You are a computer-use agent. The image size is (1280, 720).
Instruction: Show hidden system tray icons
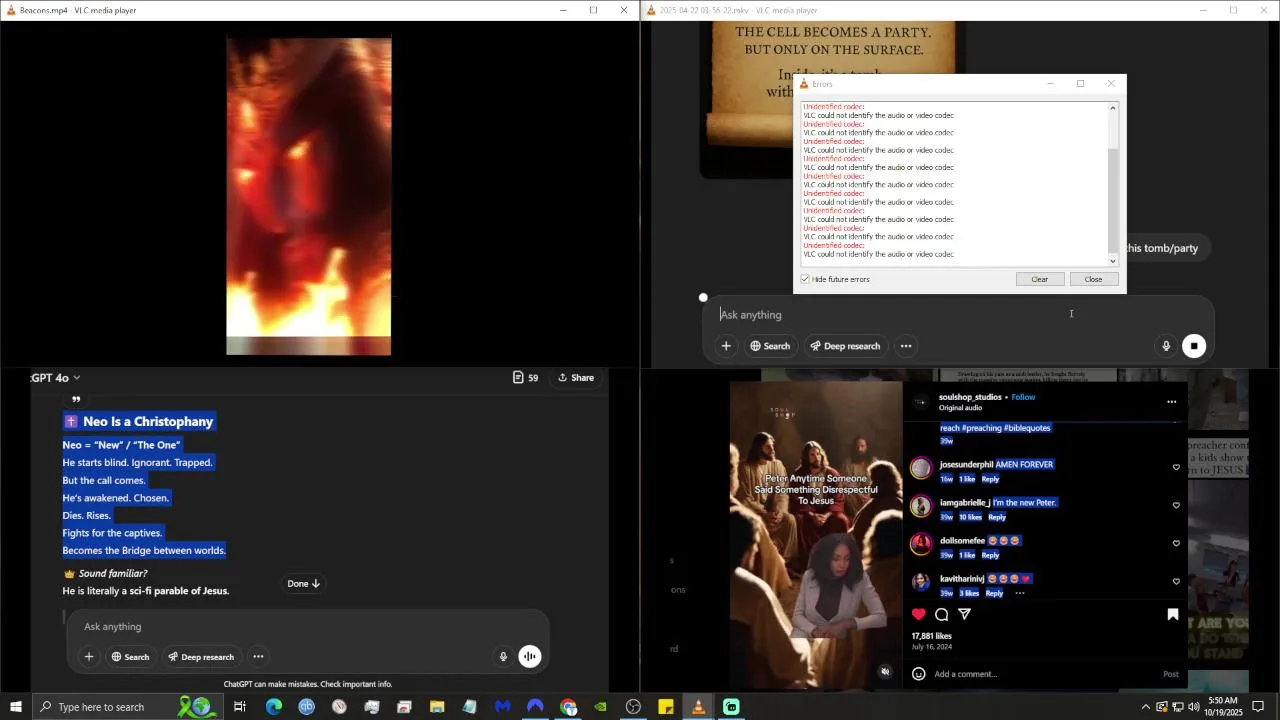pos(1145,707)
